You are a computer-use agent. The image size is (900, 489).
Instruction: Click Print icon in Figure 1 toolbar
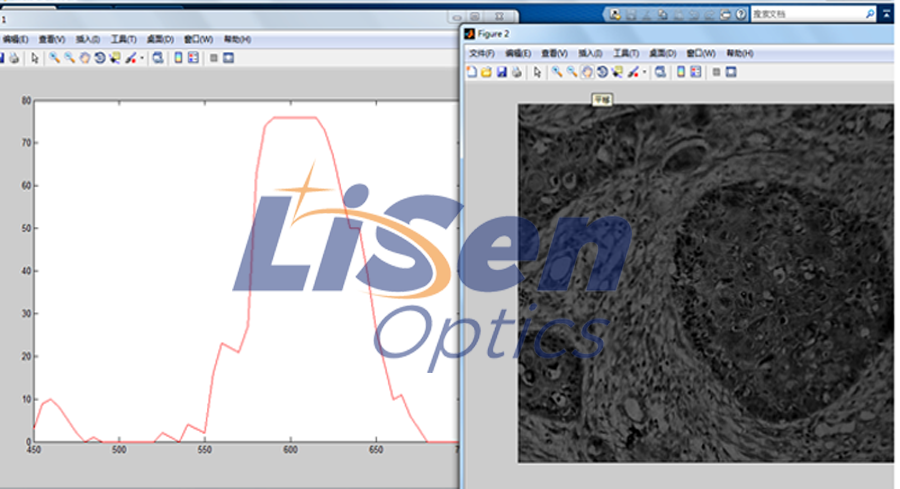[14, 58]
